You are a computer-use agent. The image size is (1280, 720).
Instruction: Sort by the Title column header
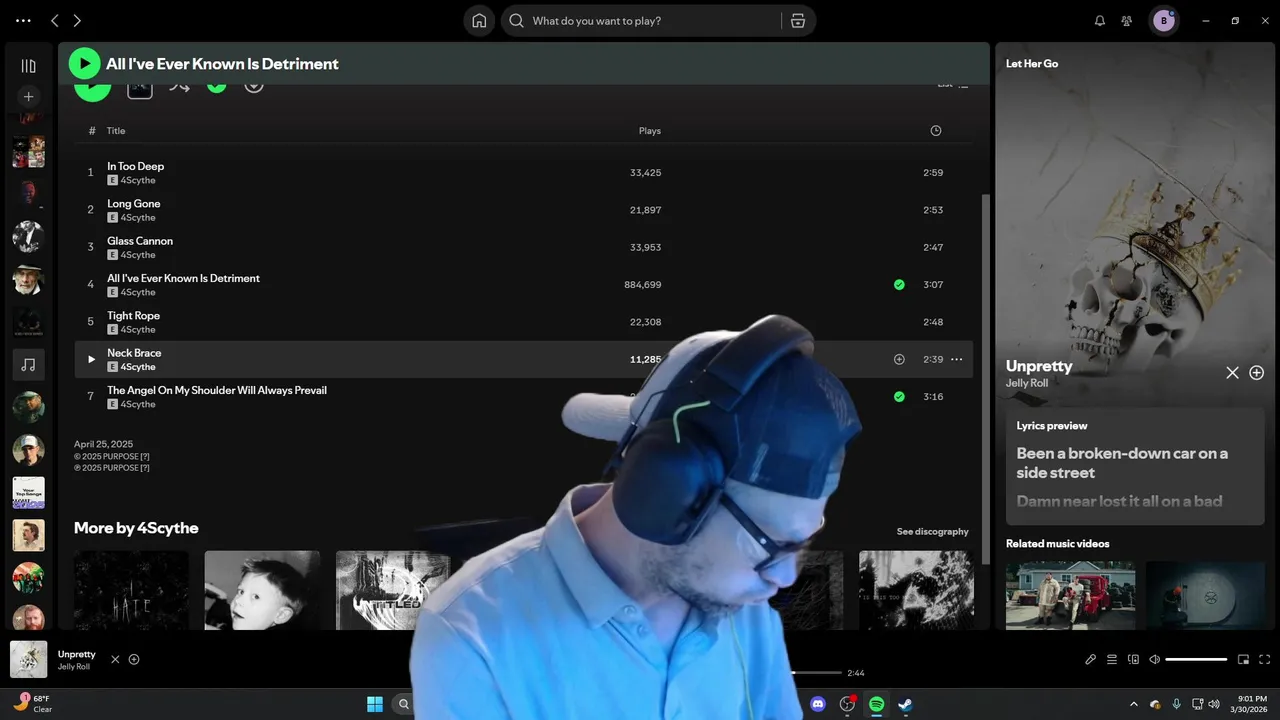point(116,131)
